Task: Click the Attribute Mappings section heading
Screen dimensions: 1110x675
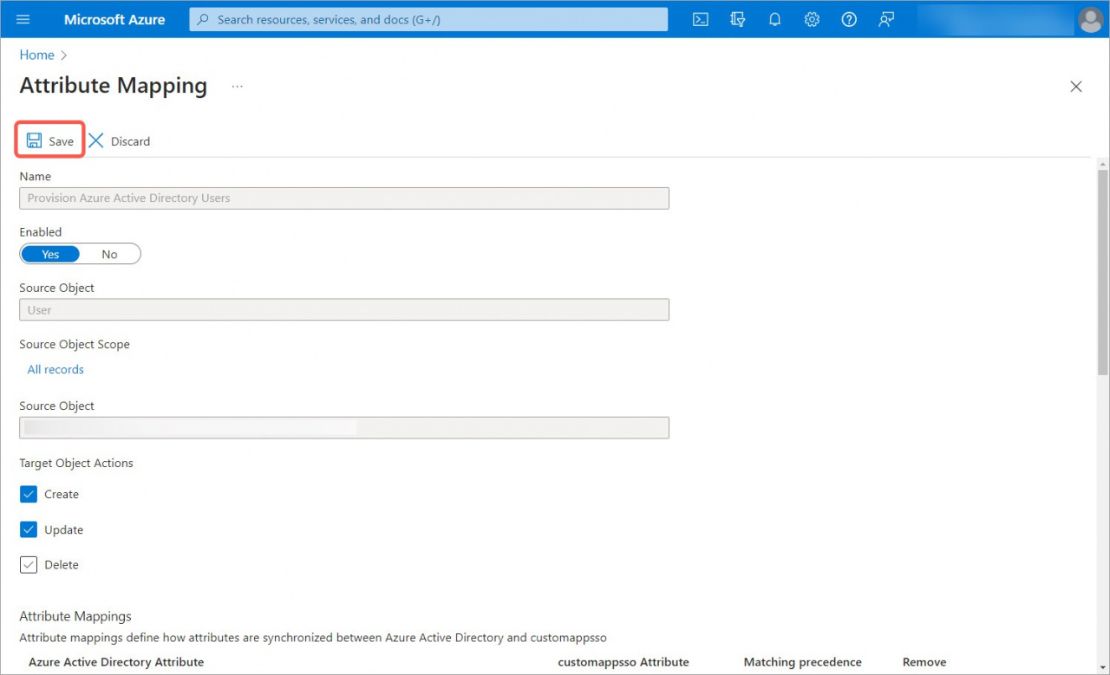Action: pos(75,616)
